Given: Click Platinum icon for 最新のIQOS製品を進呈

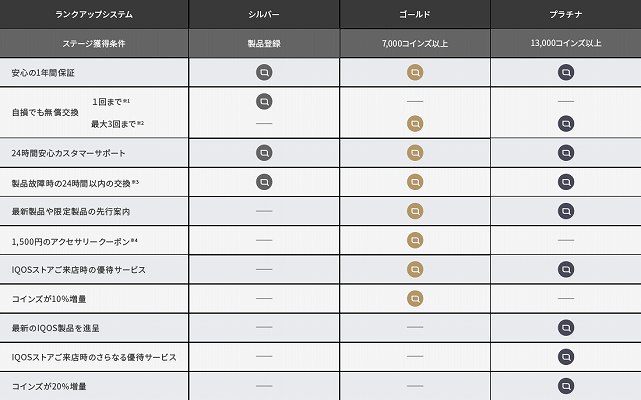Looking at the screenshot, I should (x=566, y=328).
